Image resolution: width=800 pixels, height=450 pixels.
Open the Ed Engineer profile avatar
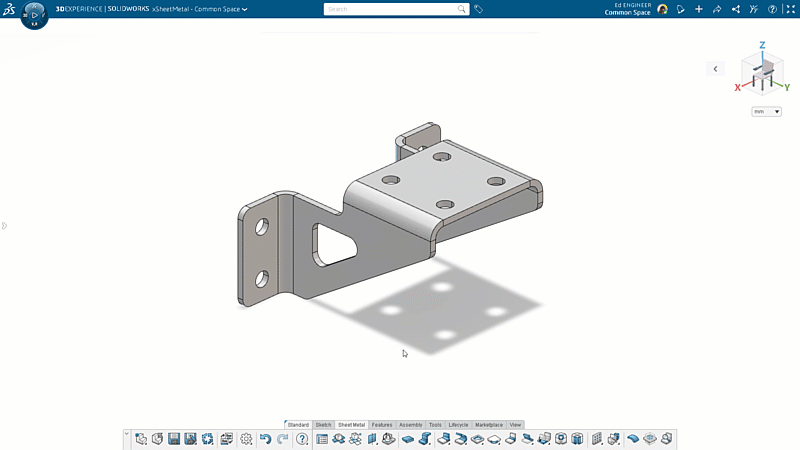point(662,9)
